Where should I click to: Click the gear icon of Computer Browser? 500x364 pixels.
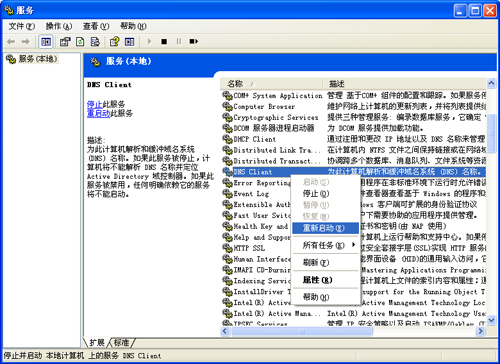coord(227,107)
